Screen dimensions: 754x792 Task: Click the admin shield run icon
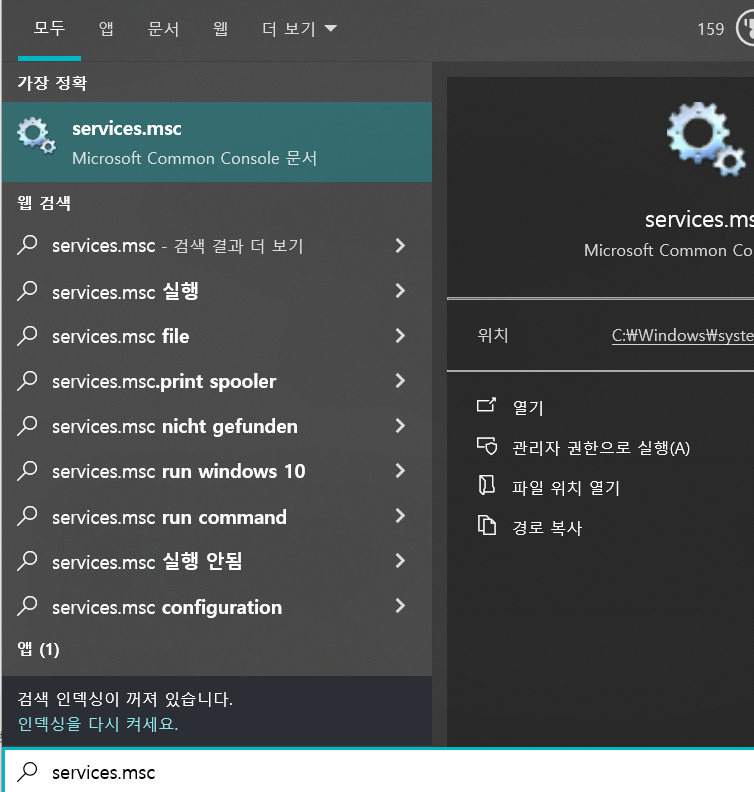click(x=487, y=446)
